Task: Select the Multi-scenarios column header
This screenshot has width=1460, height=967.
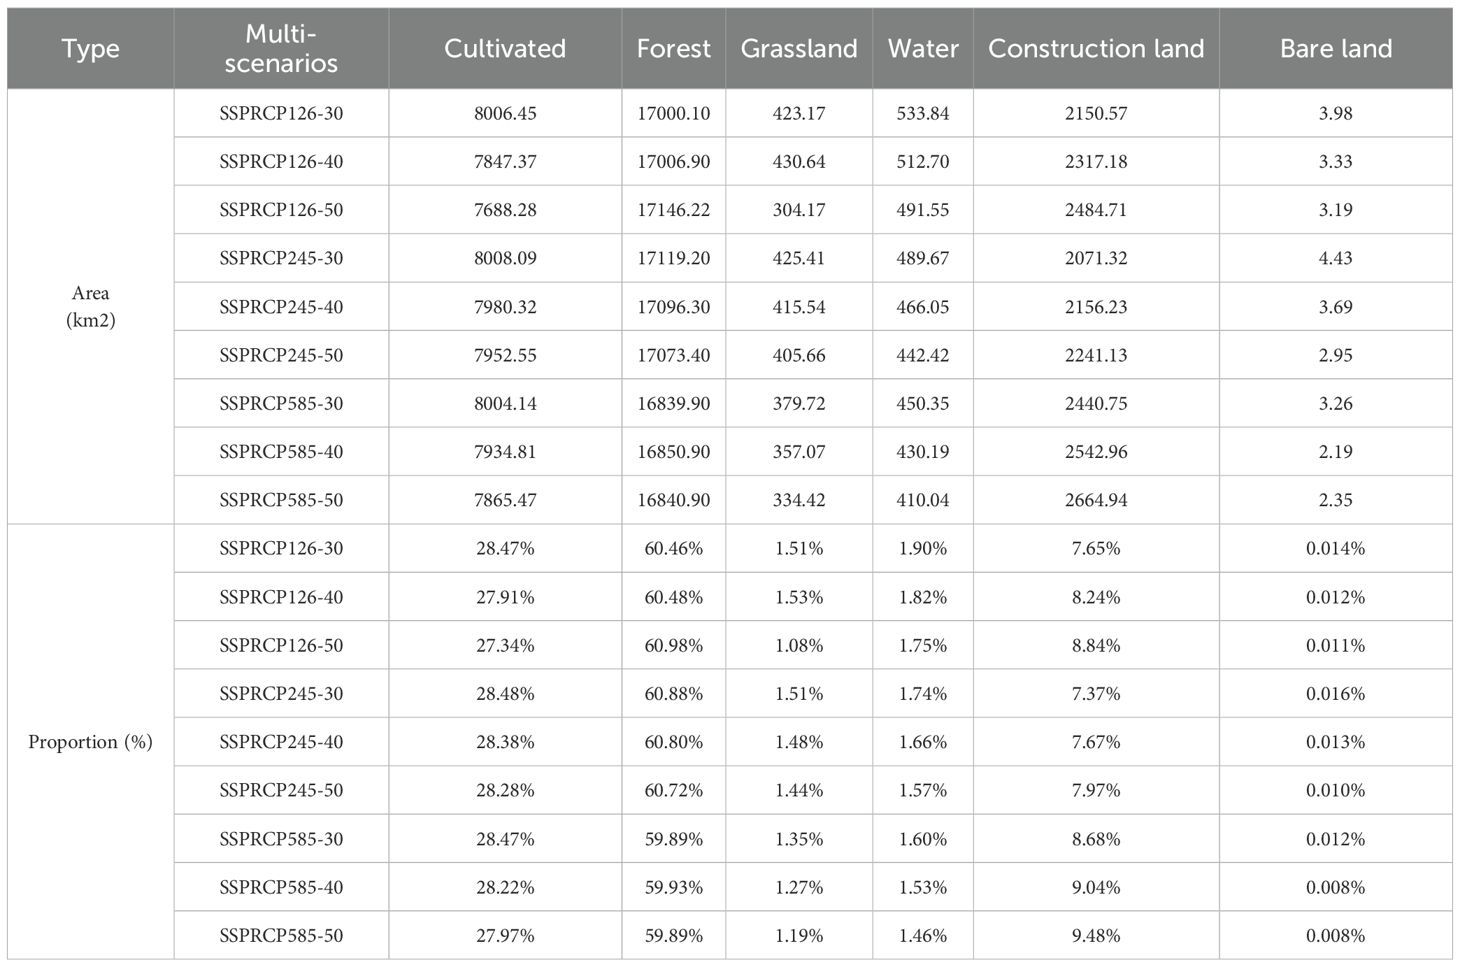Action: 281,49
